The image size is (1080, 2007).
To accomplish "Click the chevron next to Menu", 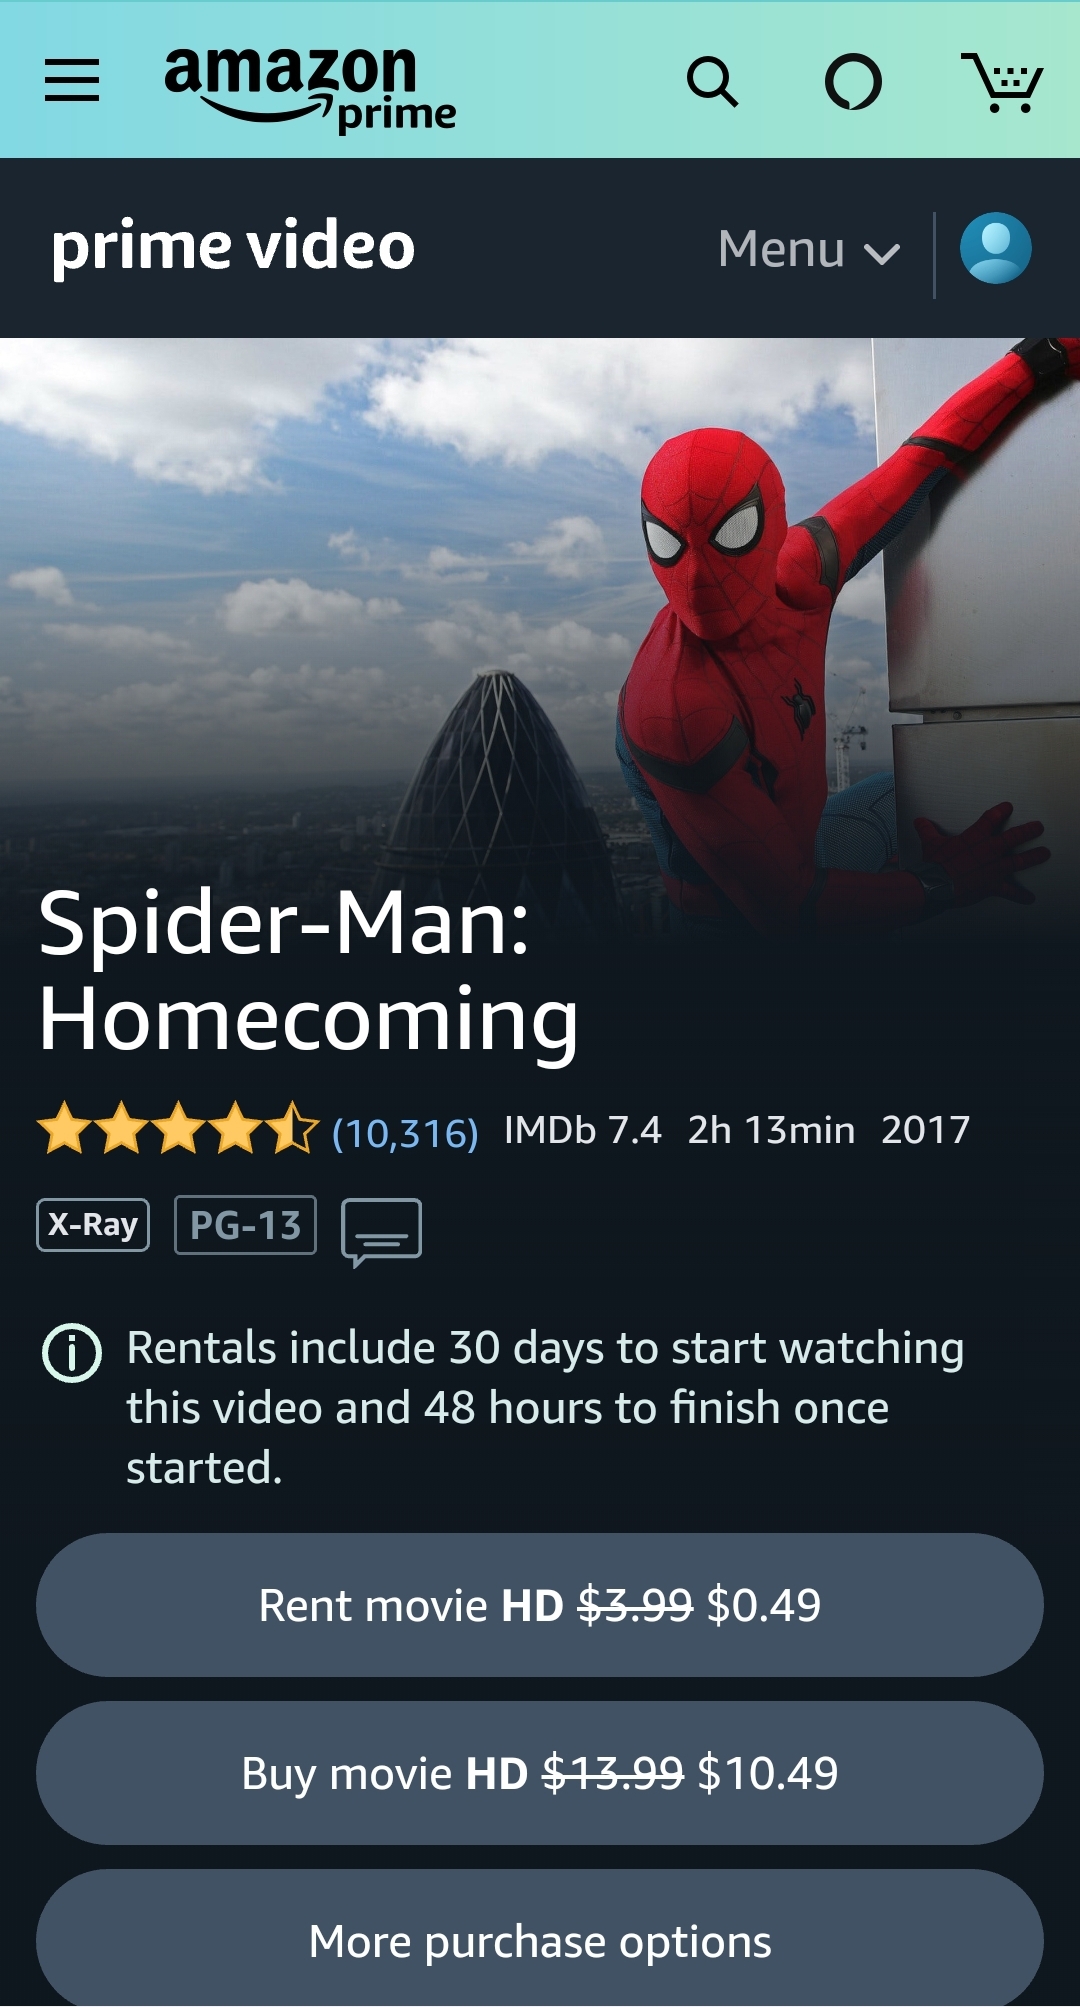I will coord(882,254).
